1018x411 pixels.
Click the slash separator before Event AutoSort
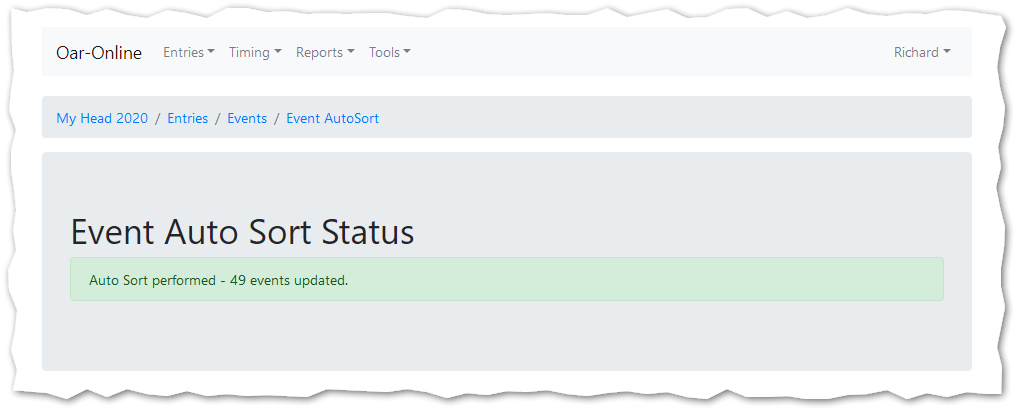coord(277,118)
